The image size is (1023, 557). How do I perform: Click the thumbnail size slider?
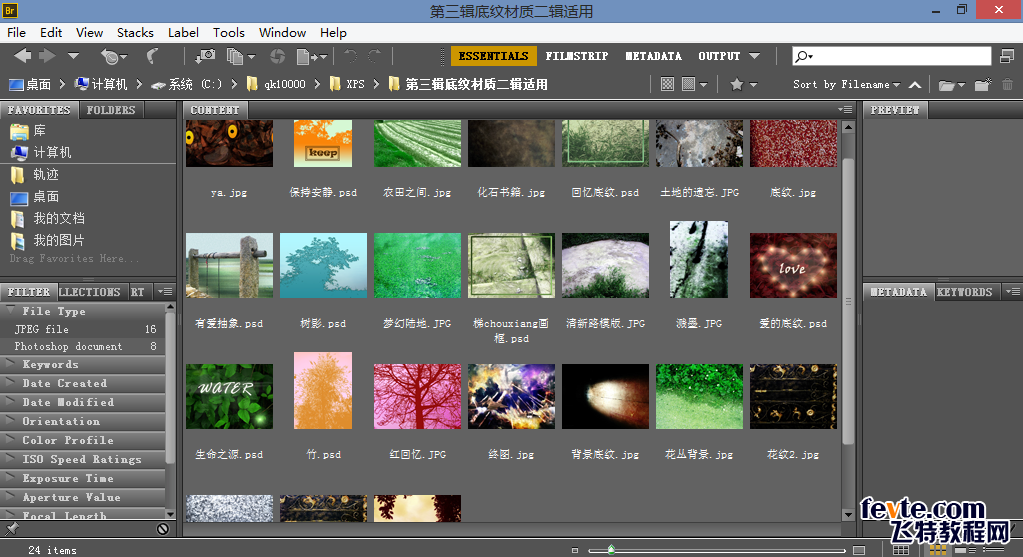coord(611,549)
